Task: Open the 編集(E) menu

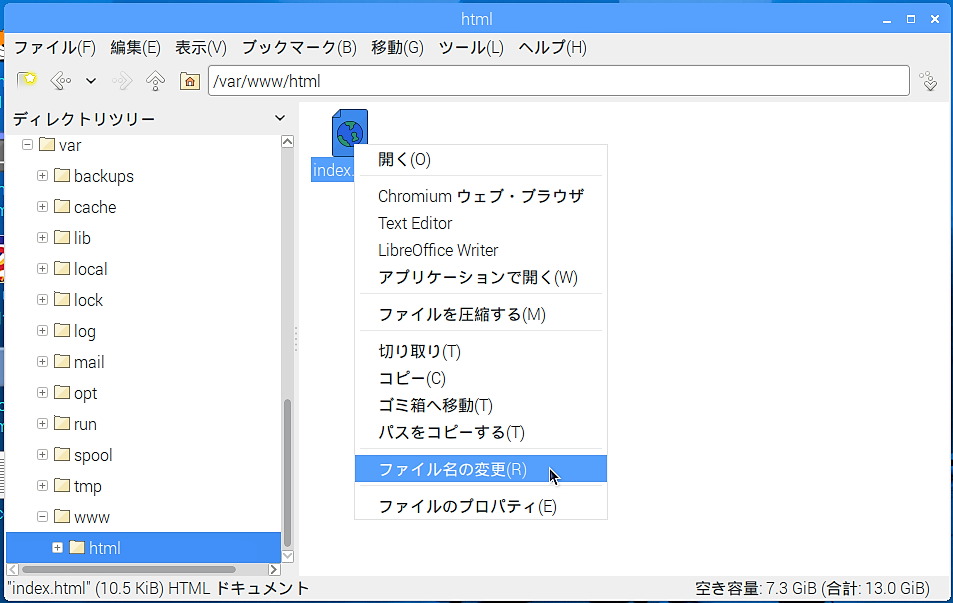Action: (136, 47)
